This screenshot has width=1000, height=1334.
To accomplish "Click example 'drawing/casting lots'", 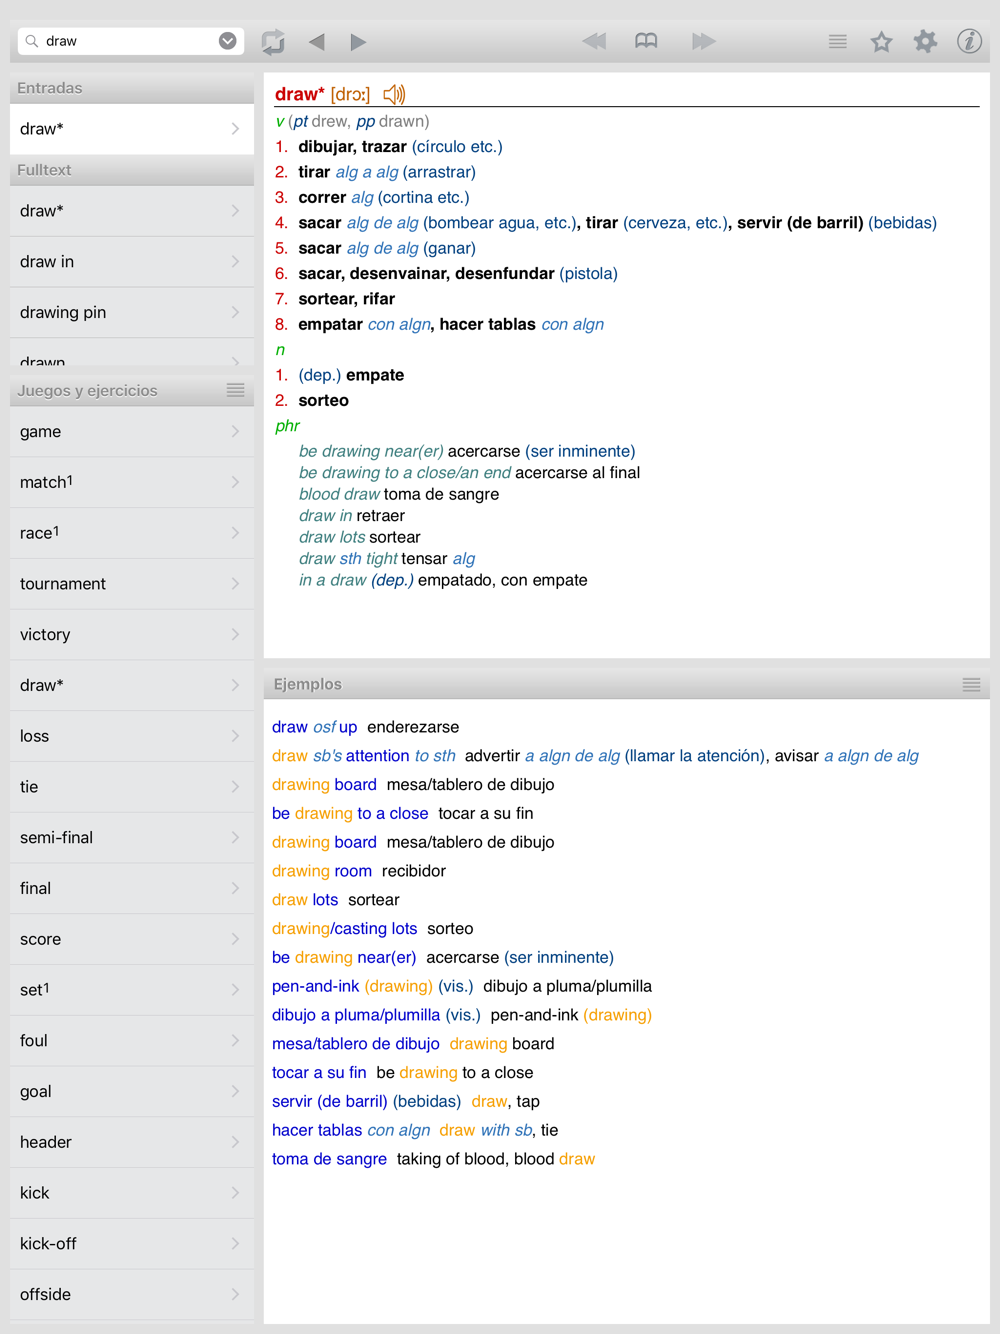I will (x=345, y=929).
